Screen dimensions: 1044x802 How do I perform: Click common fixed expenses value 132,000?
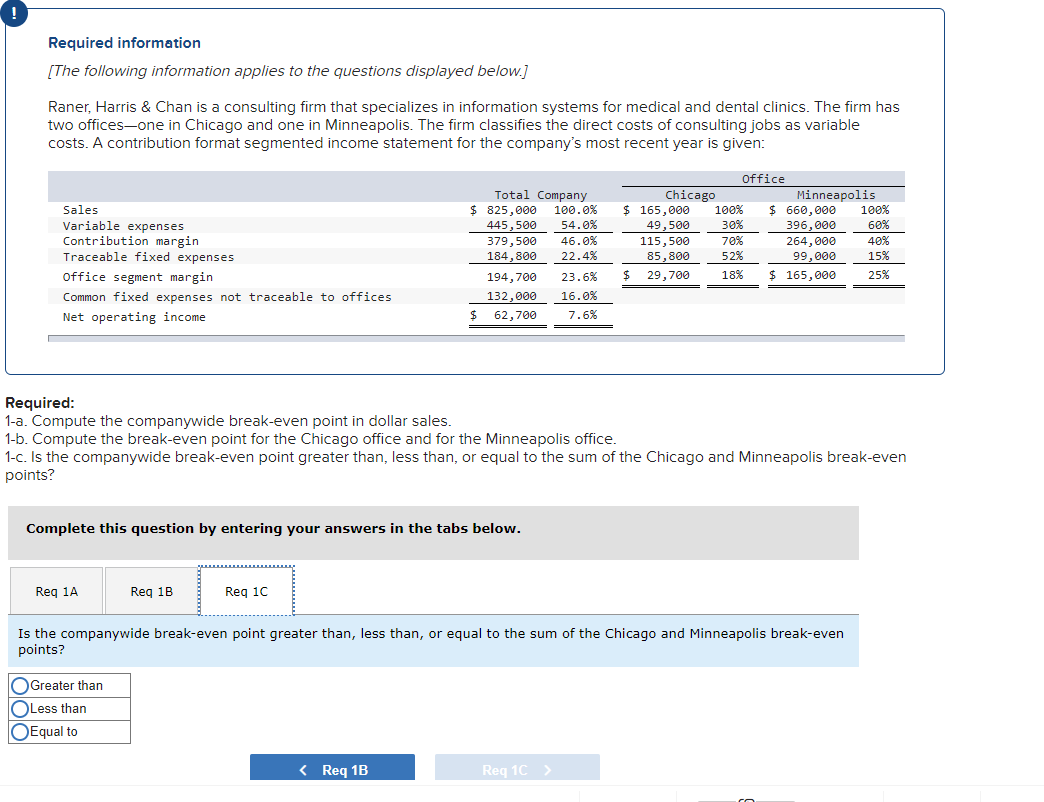pyautogui.click(x=511, y=296)
